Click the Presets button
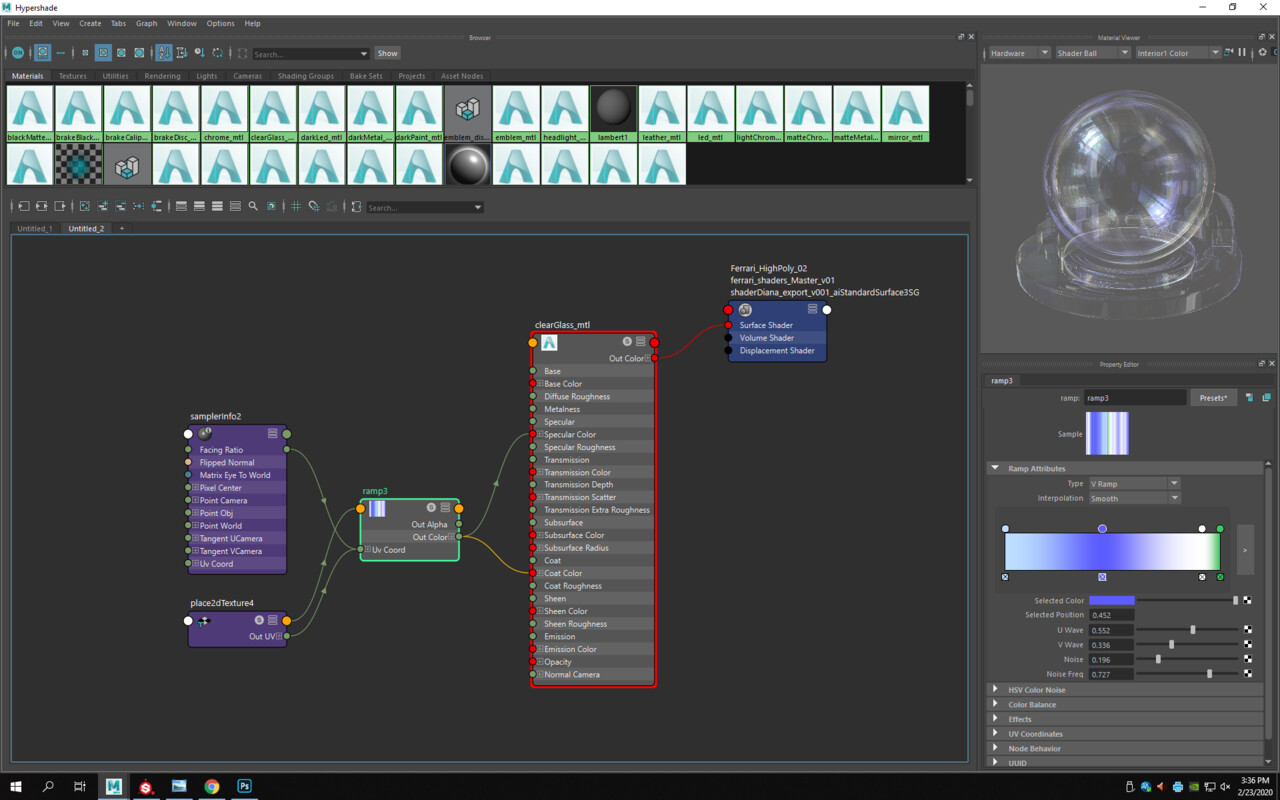 (1213, 398)
